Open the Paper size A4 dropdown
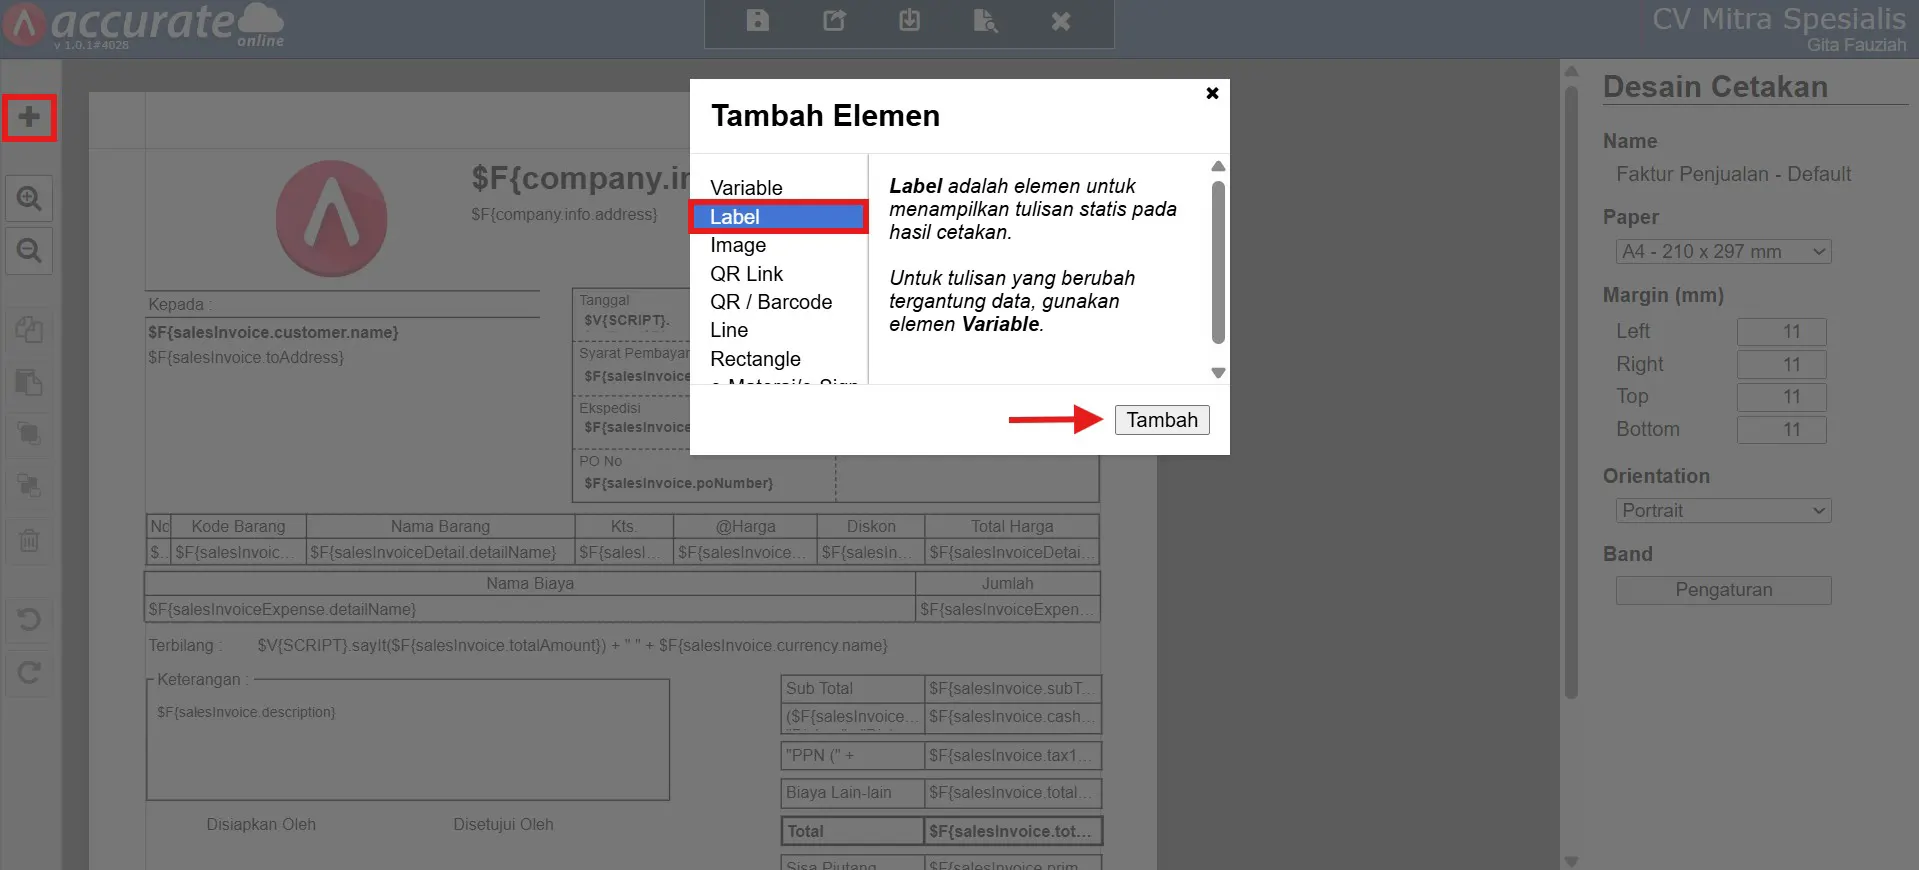The image size is (1919, 870). coord(1723,252)
